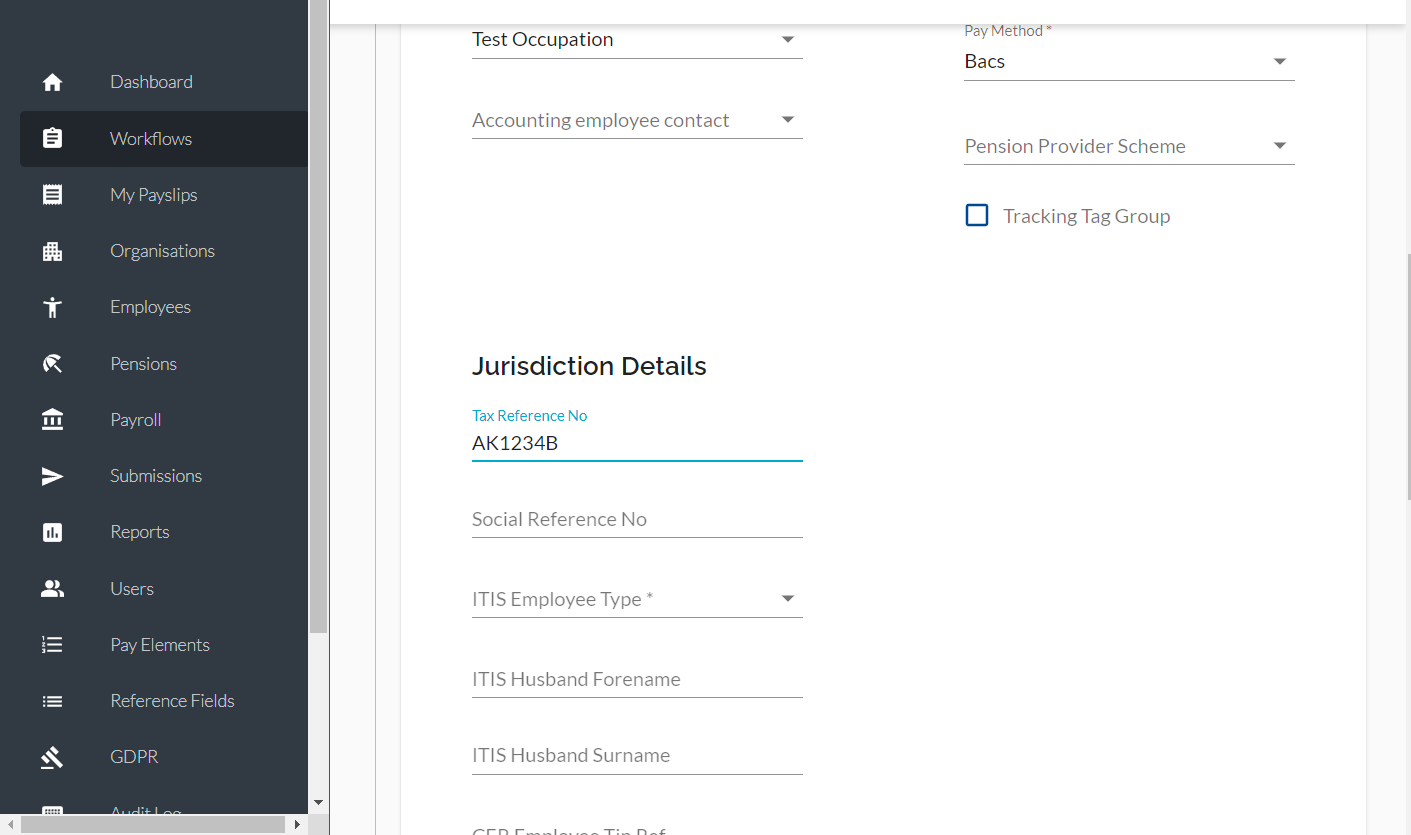Click the Reports chart icon
1411x835 pixels.
pyautogui.click(x=53, y=532)
